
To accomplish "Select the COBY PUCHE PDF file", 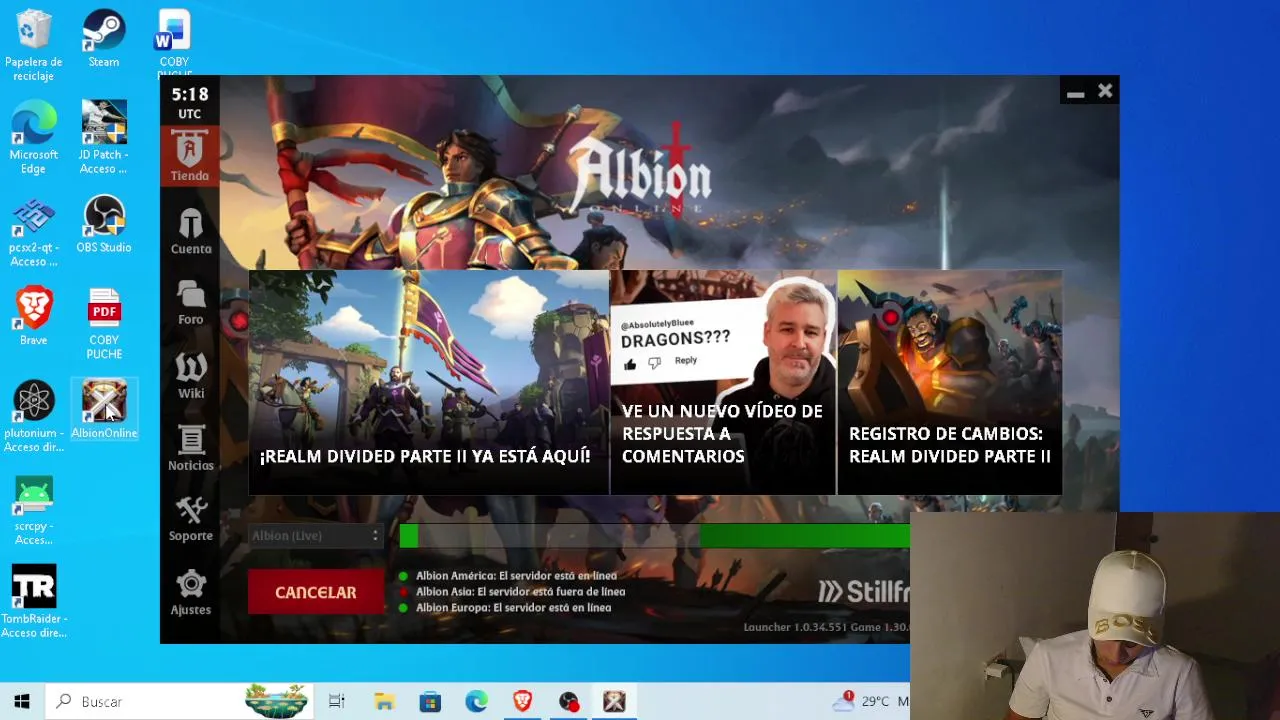I will 104,324.
